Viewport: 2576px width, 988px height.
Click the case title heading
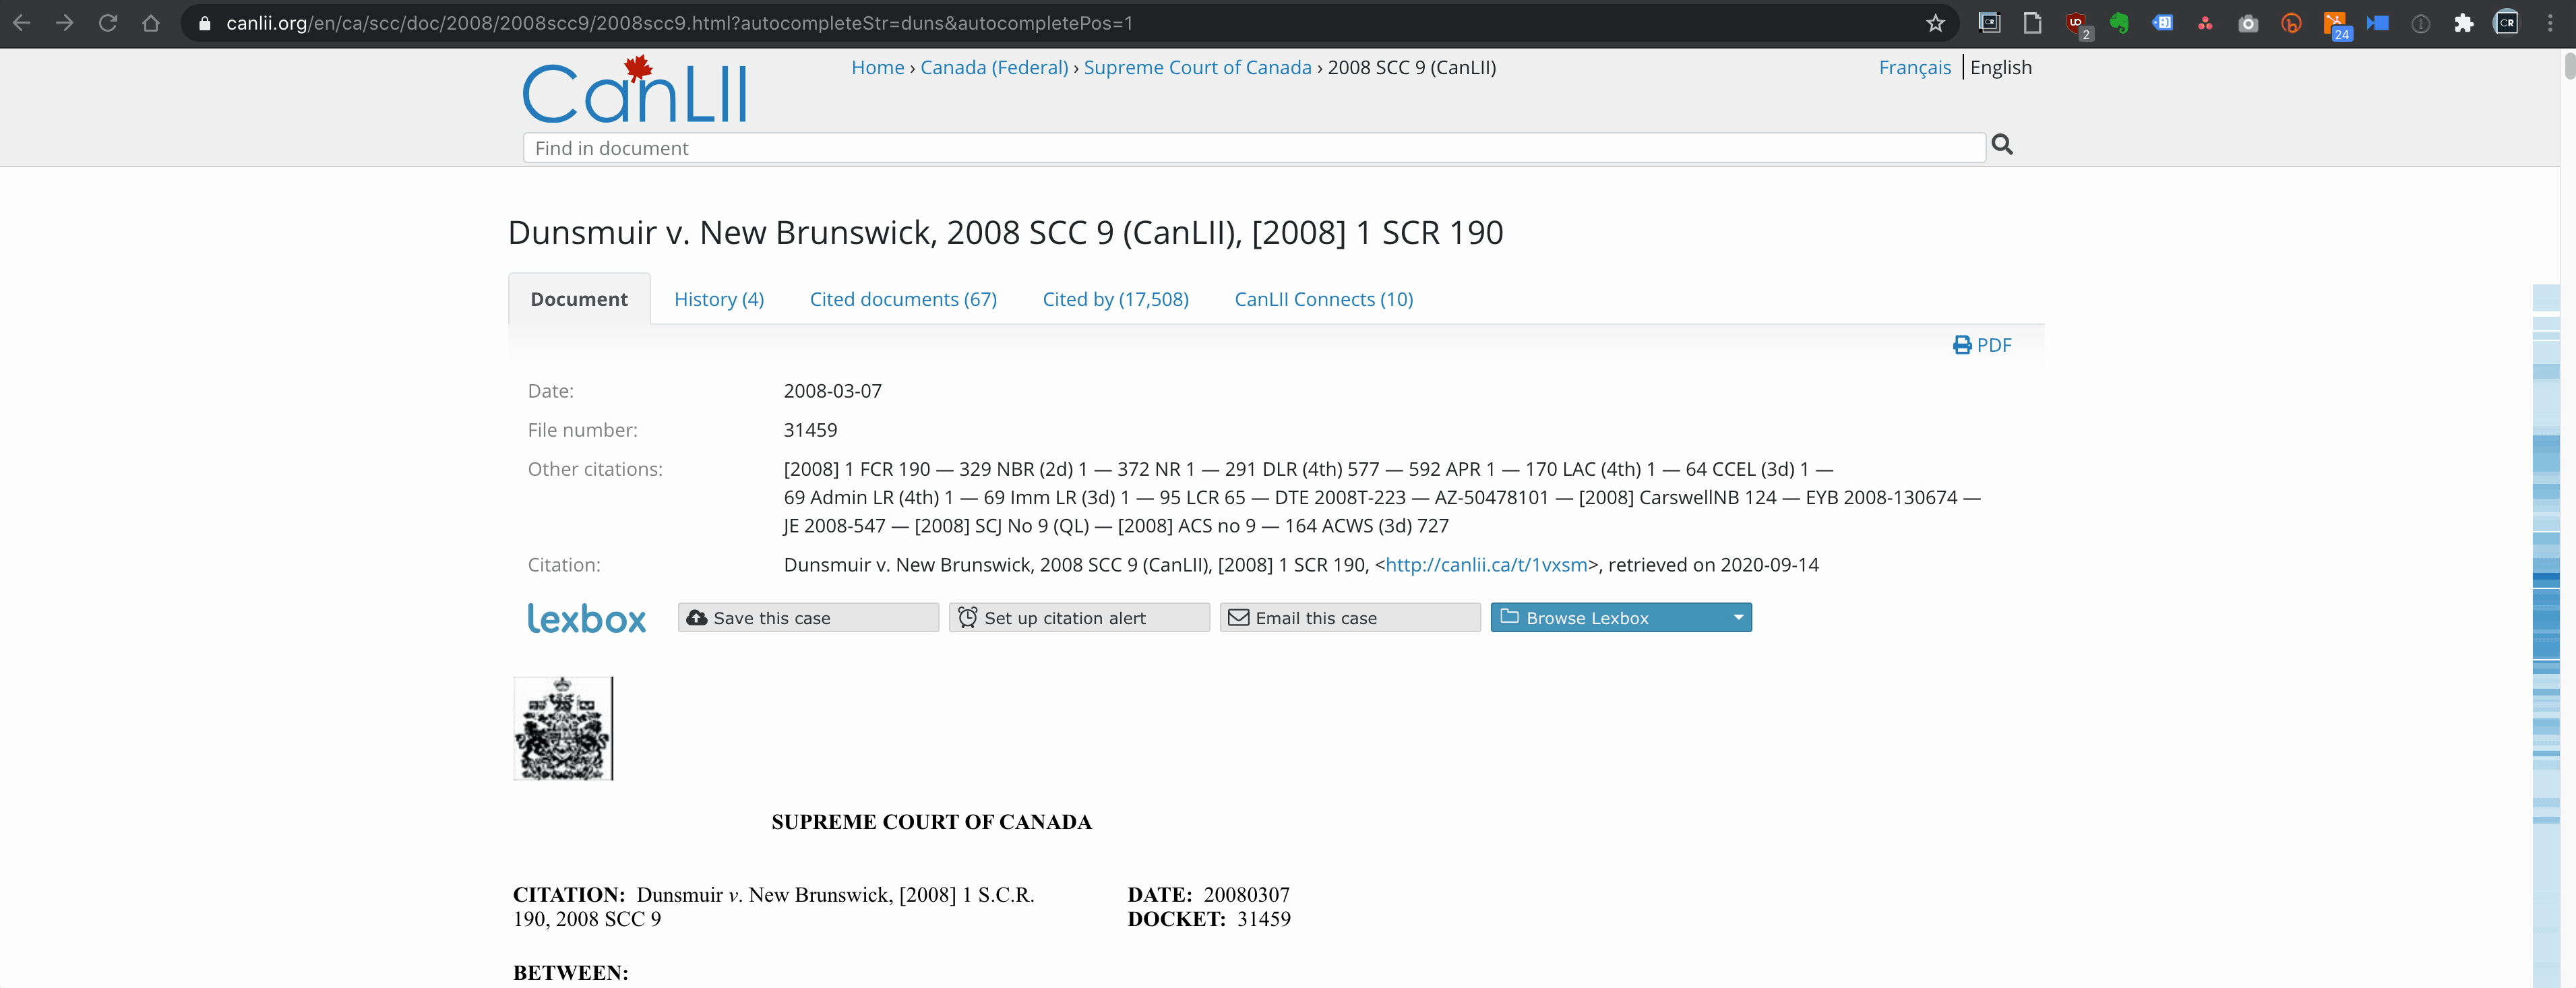click(1005, 232)
